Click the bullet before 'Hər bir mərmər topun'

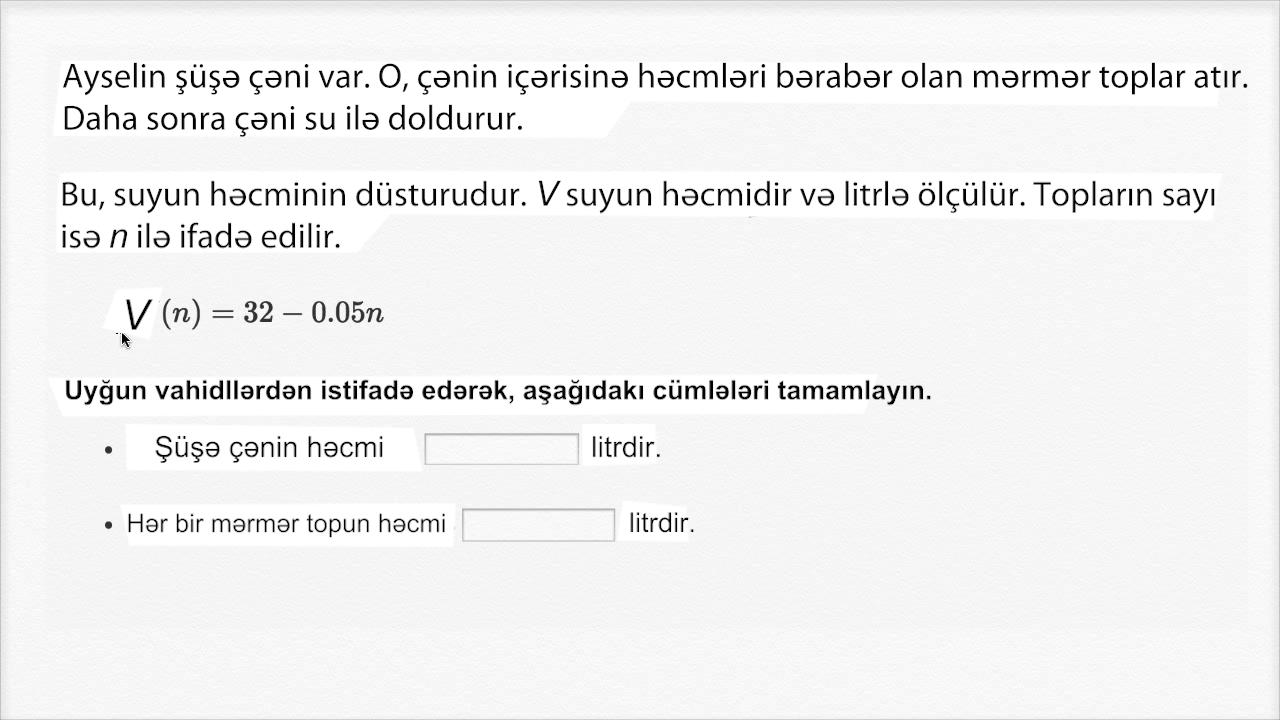tap(110, 525)
